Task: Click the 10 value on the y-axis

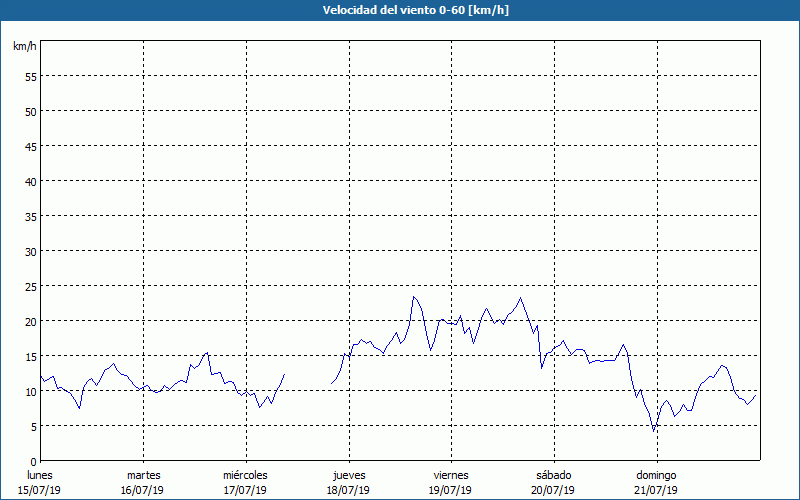Action: [31, 391]
